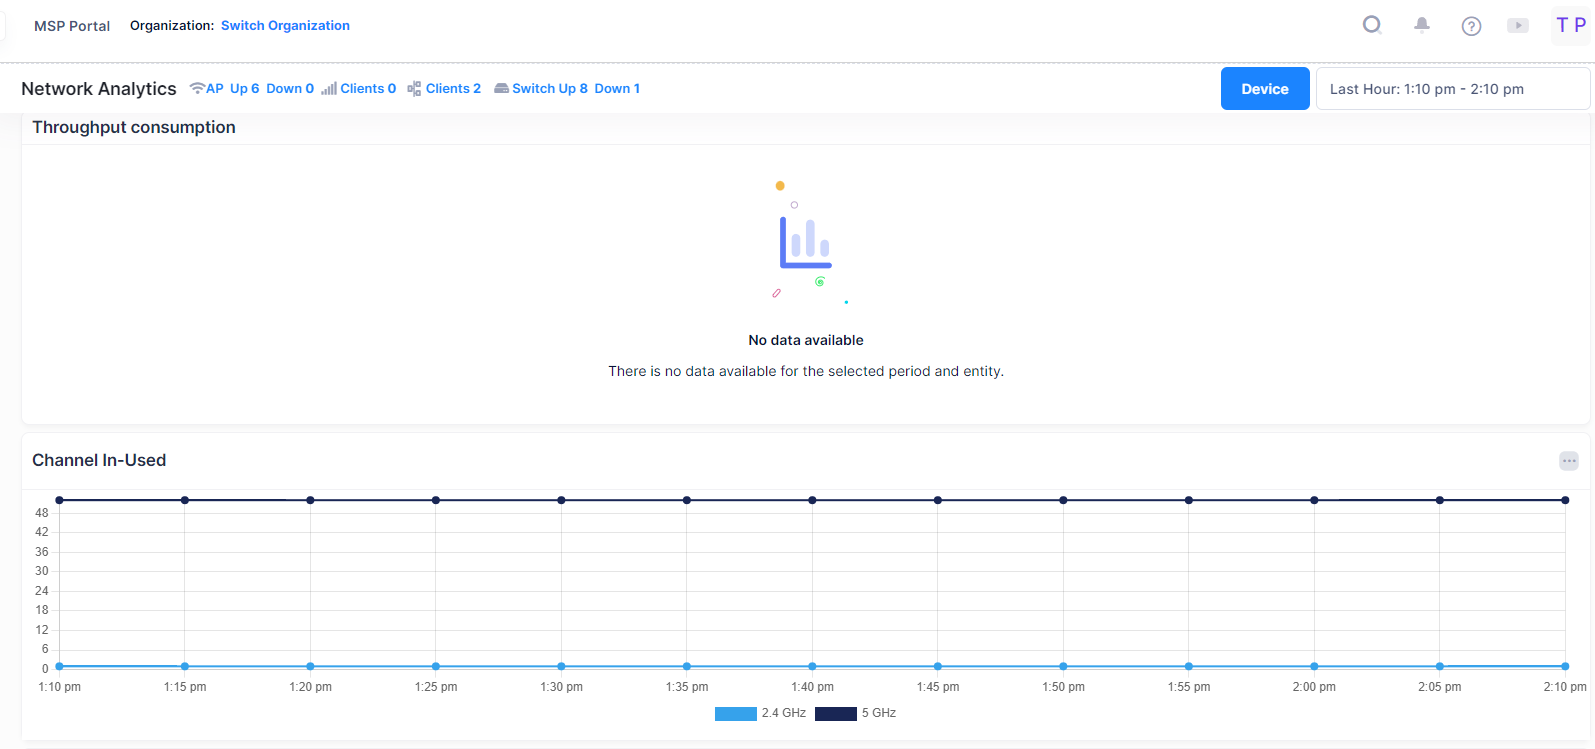Click the AP Down 0 status

290,88
